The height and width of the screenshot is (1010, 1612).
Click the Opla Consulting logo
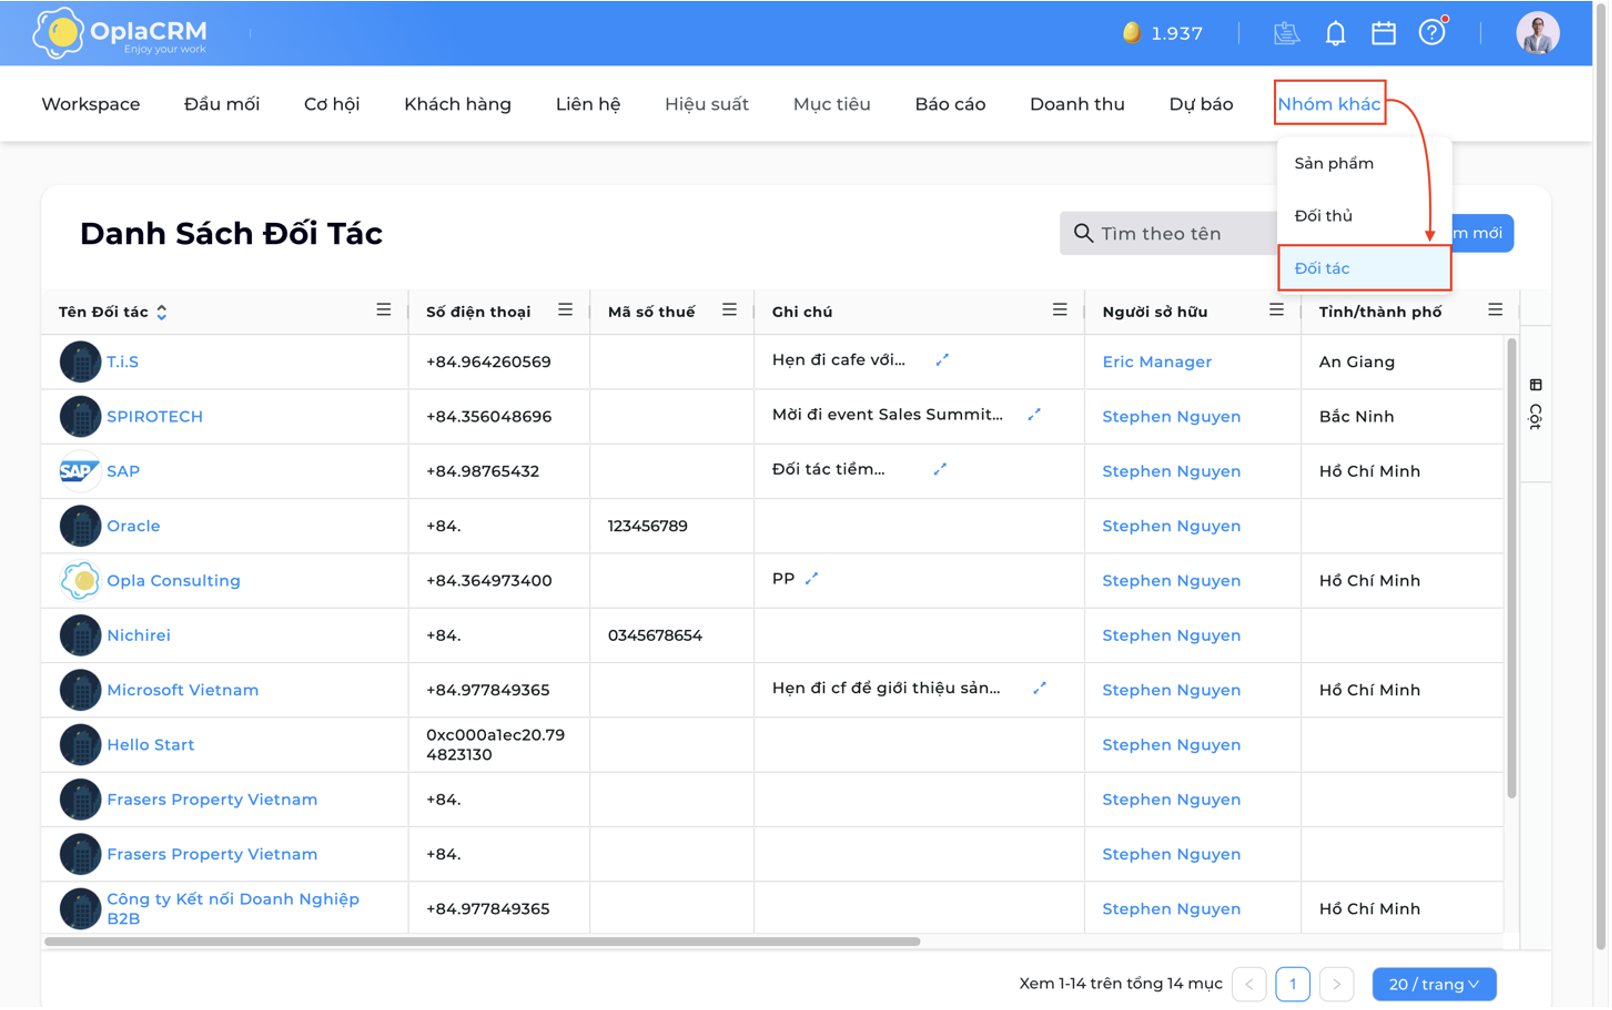click(79, 580)
